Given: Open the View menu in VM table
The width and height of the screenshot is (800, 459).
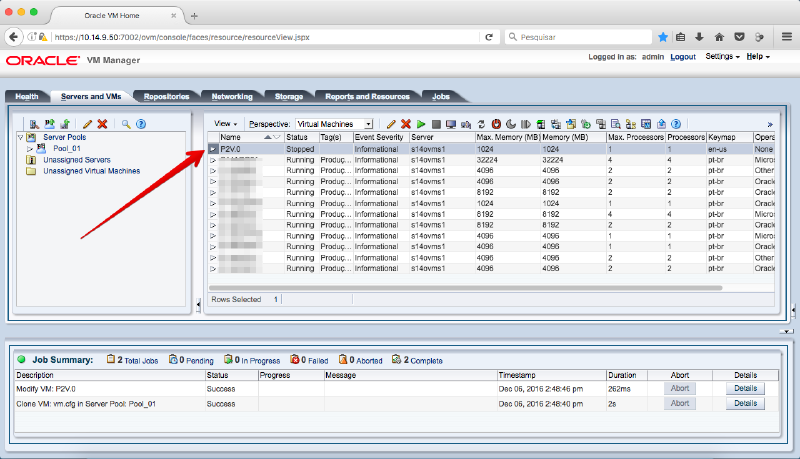Looking at the screenshot, I should 226,124.
